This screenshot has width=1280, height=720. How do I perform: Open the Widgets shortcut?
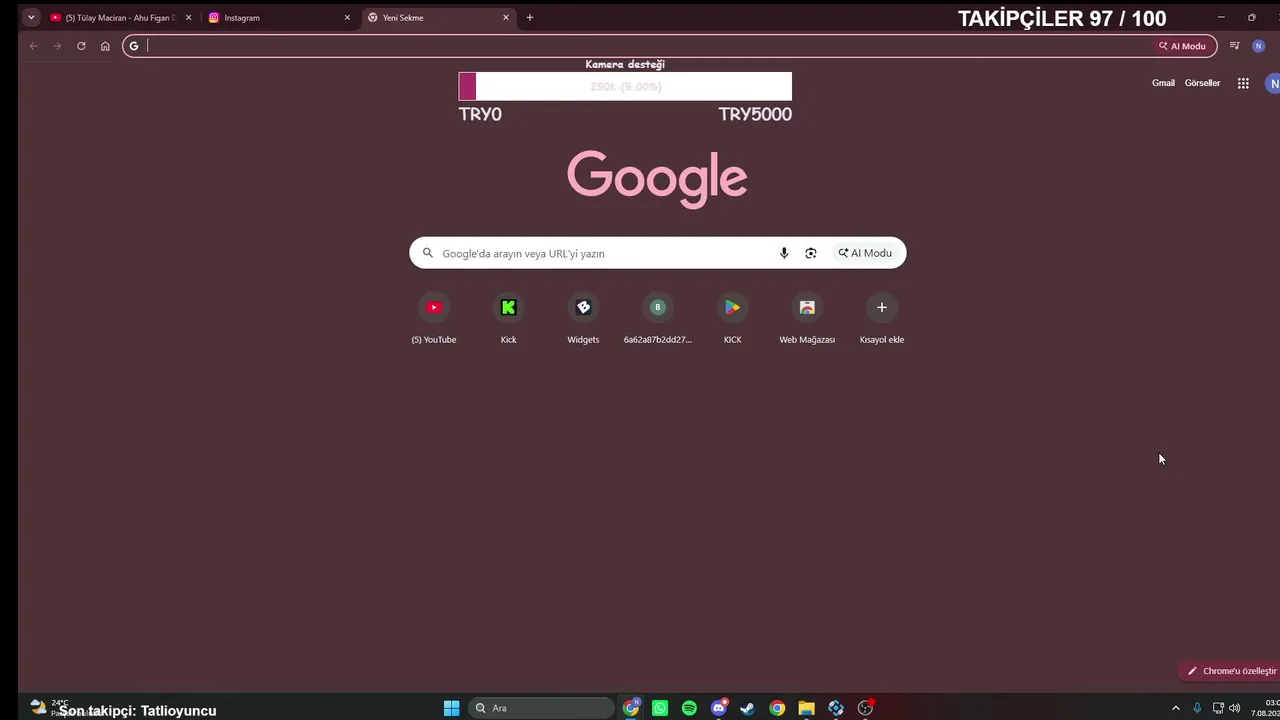583,319
